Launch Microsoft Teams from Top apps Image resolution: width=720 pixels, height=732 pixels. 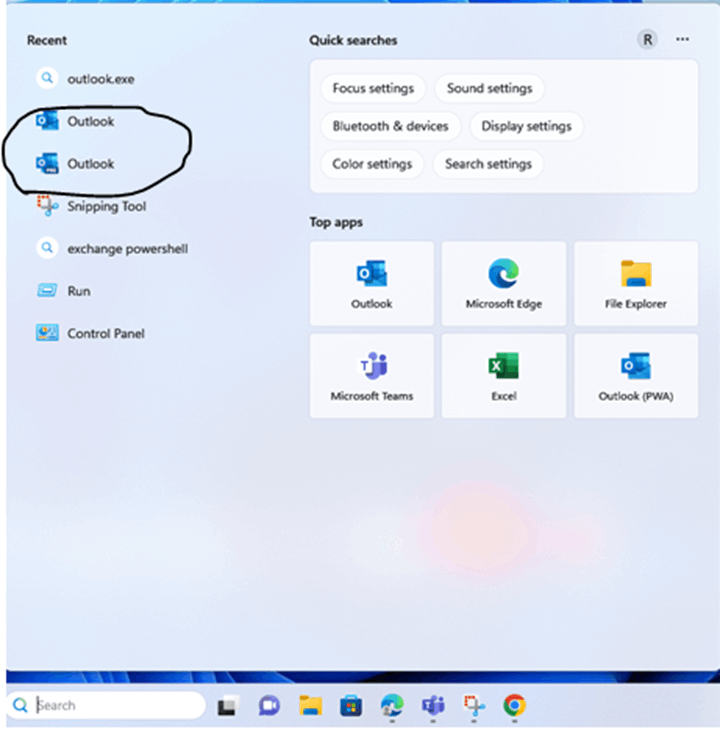tap(372, 376)
